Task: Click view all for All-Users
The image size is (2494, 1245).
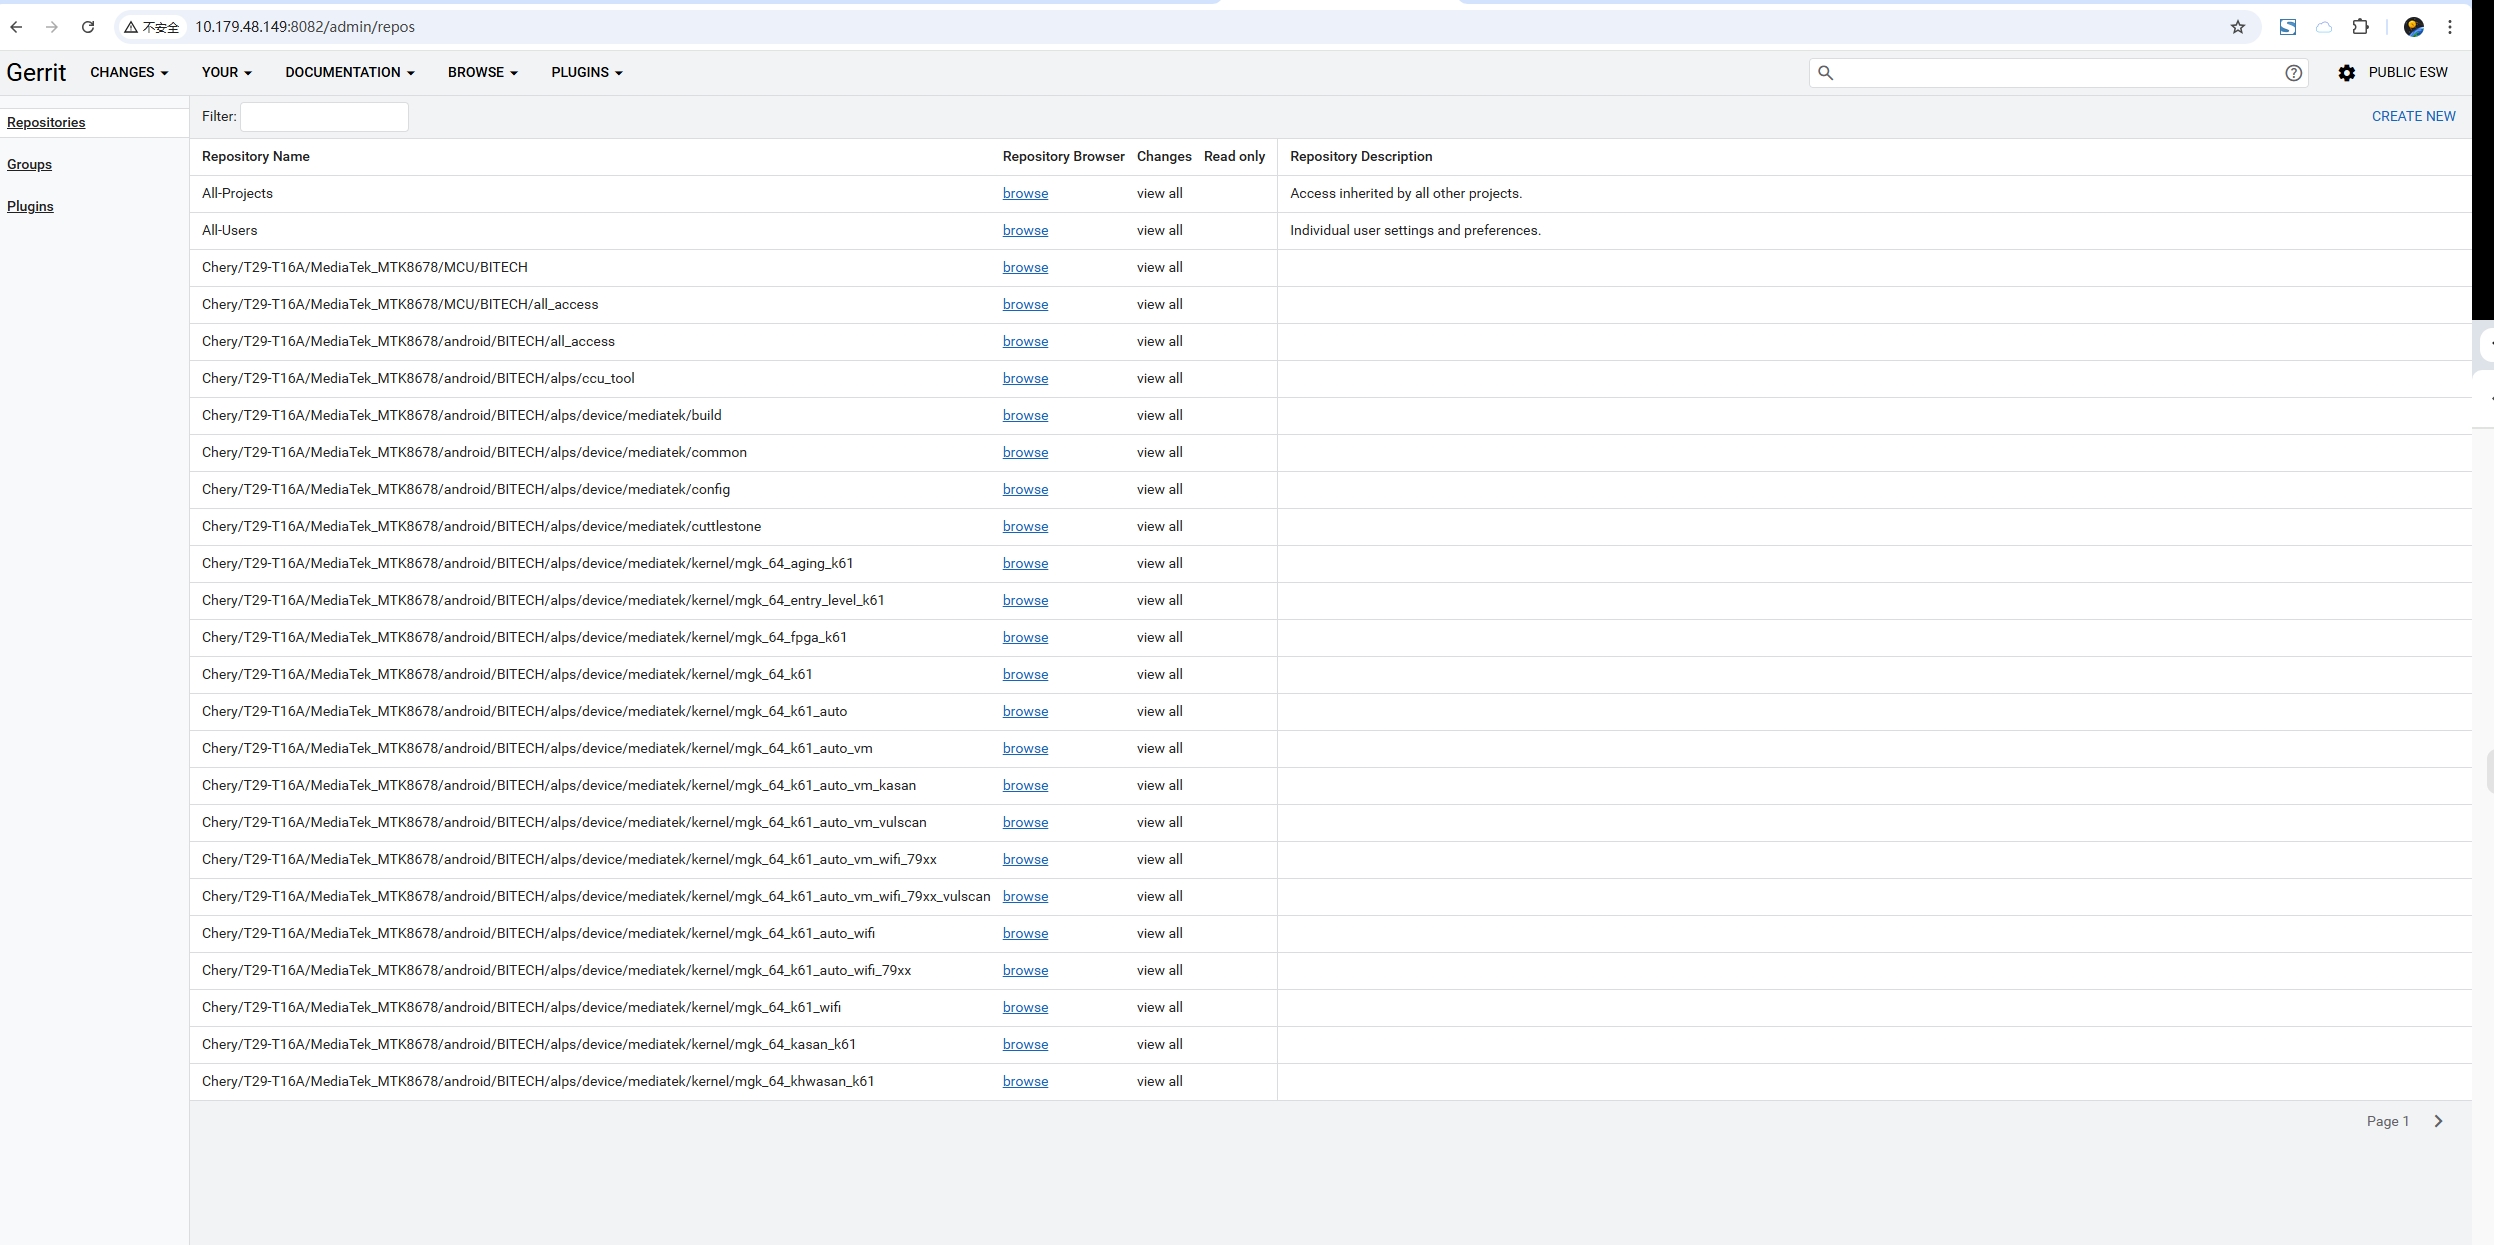Action: click(x=1159, y=230)
